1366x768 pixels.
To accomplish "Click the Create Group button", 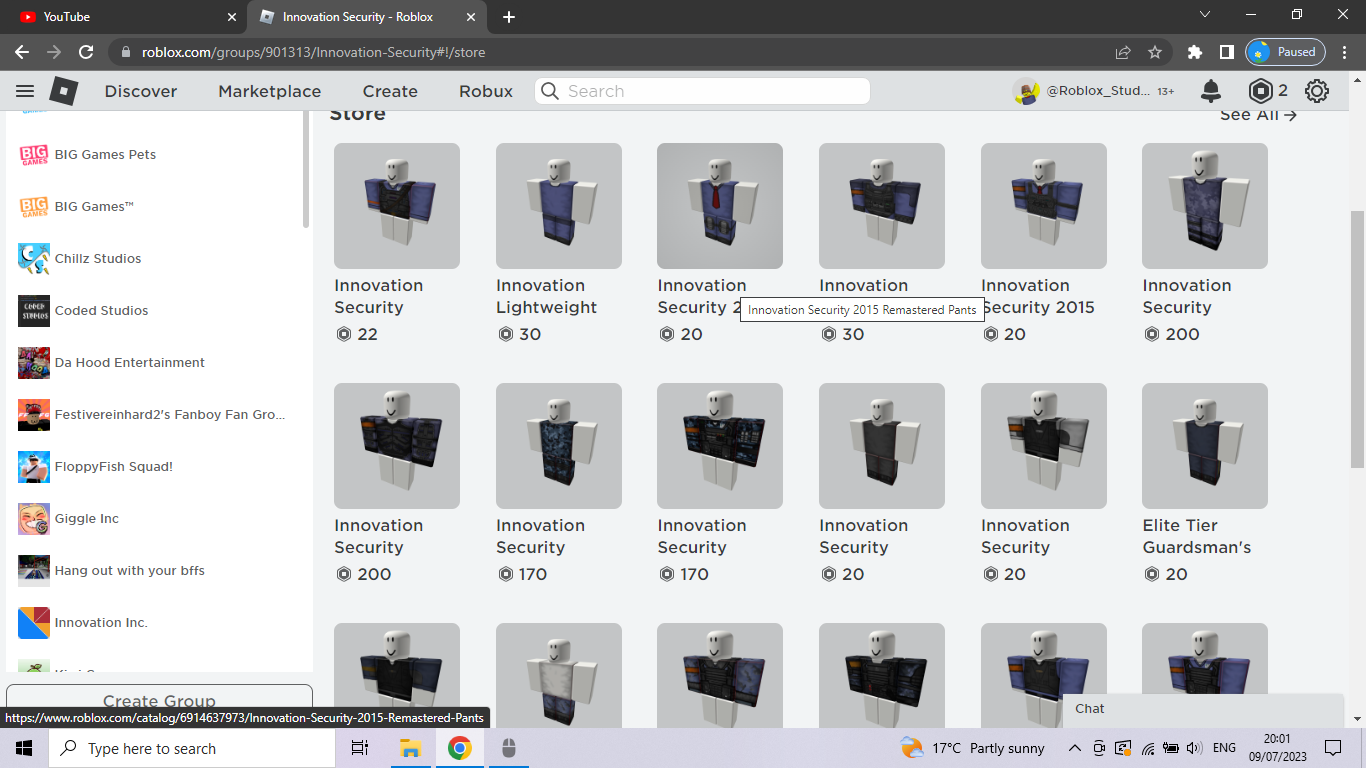I will pos(159,699).
